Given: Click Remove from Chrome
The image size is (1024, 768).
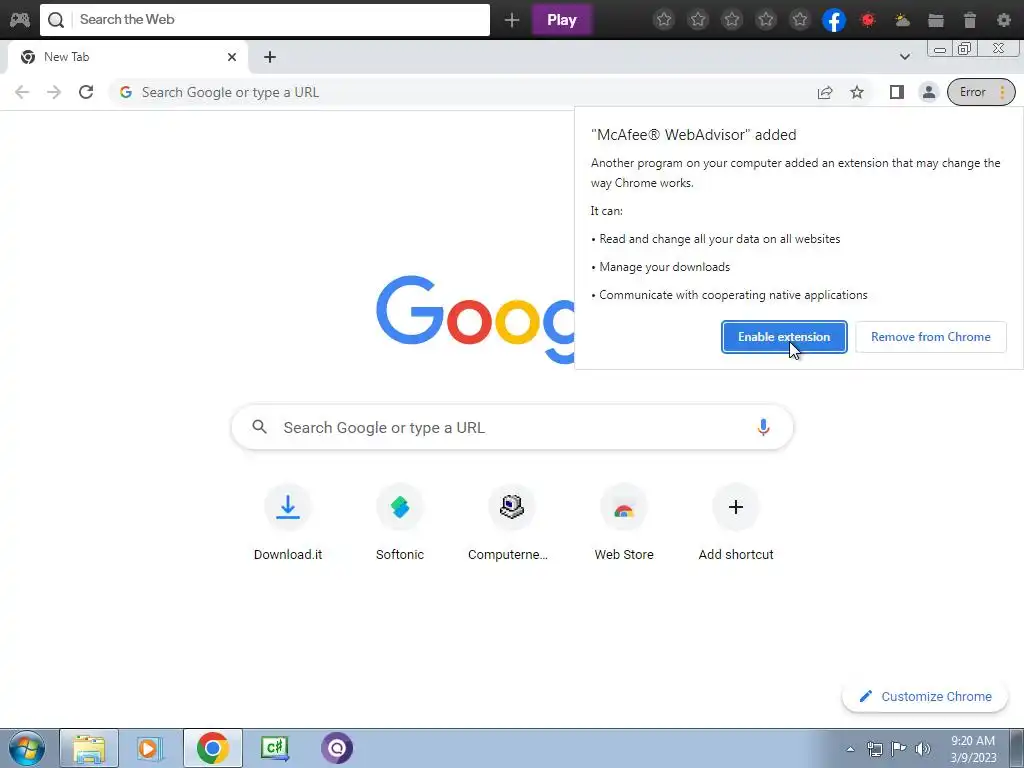Looking at the screenshot, I should [x=931, y=337].
